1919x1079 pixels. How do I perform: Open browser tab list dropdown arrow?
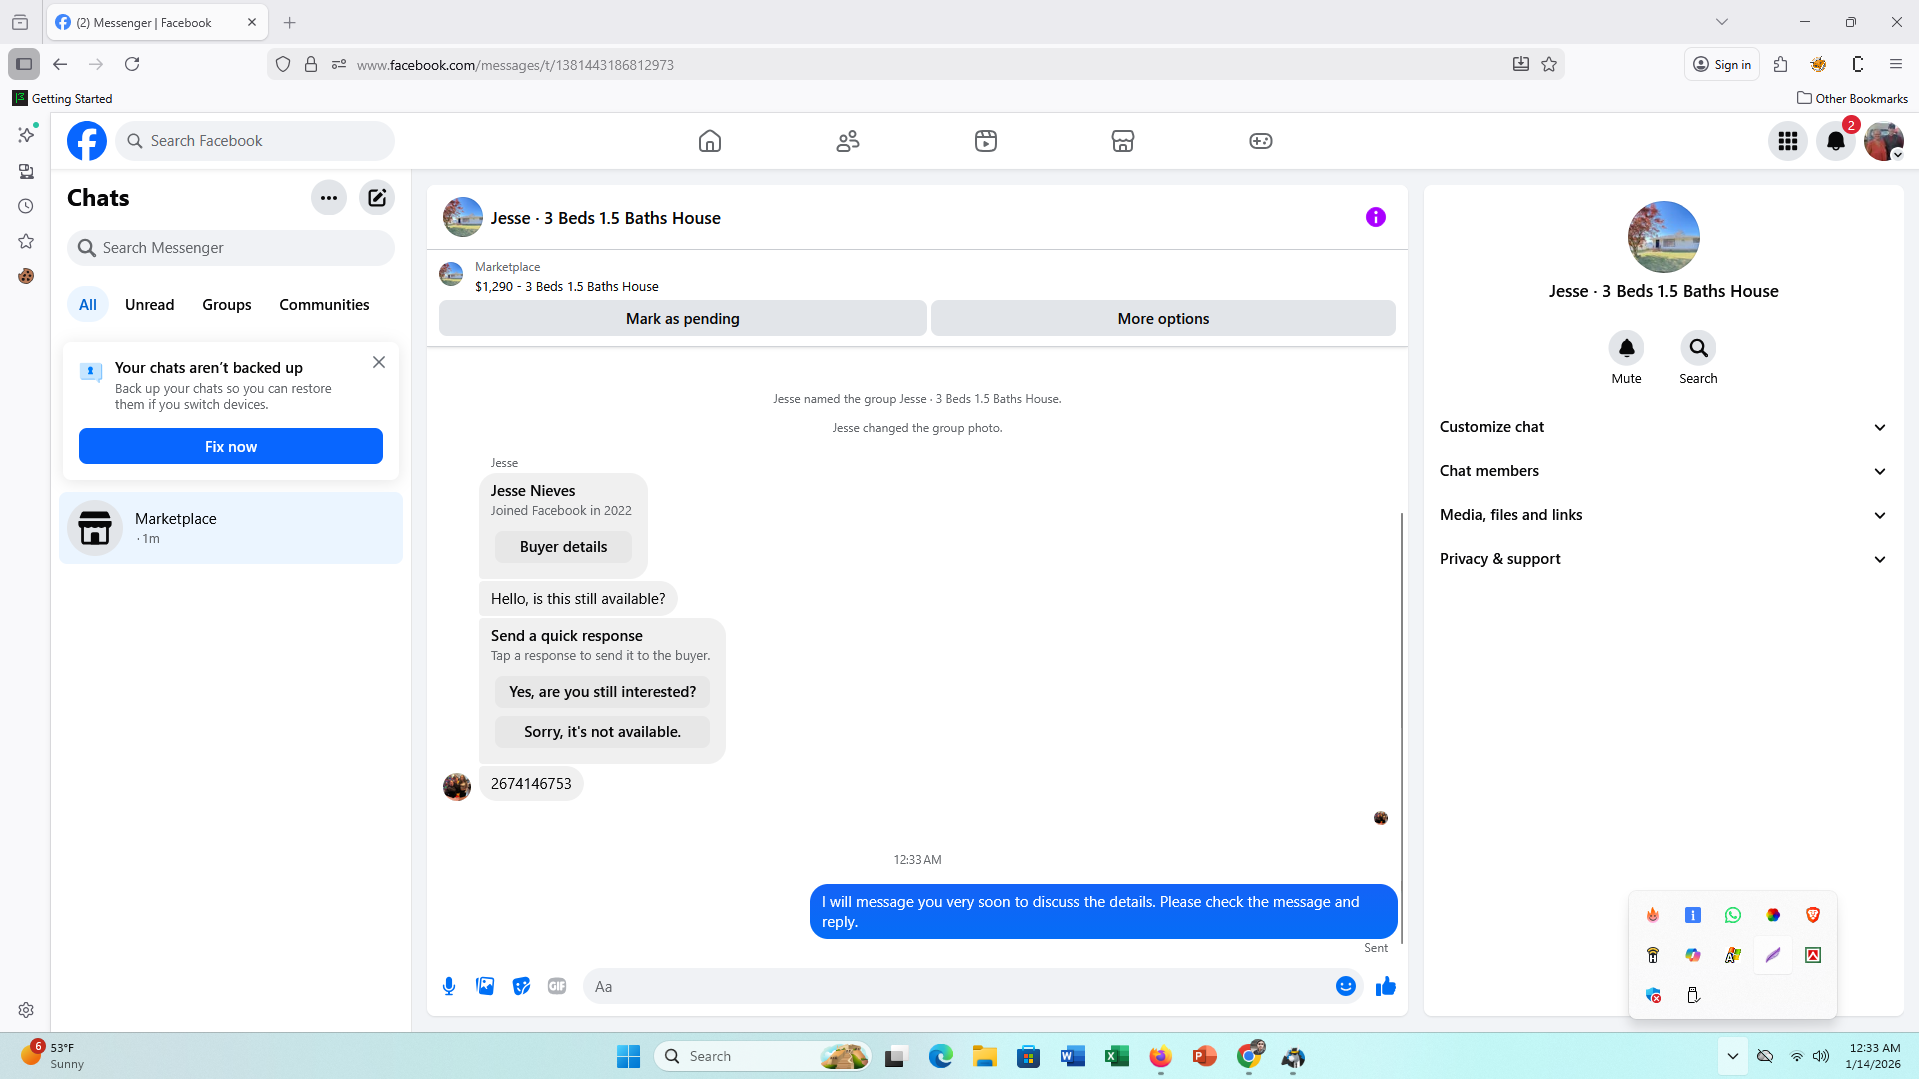[1721, 22]
